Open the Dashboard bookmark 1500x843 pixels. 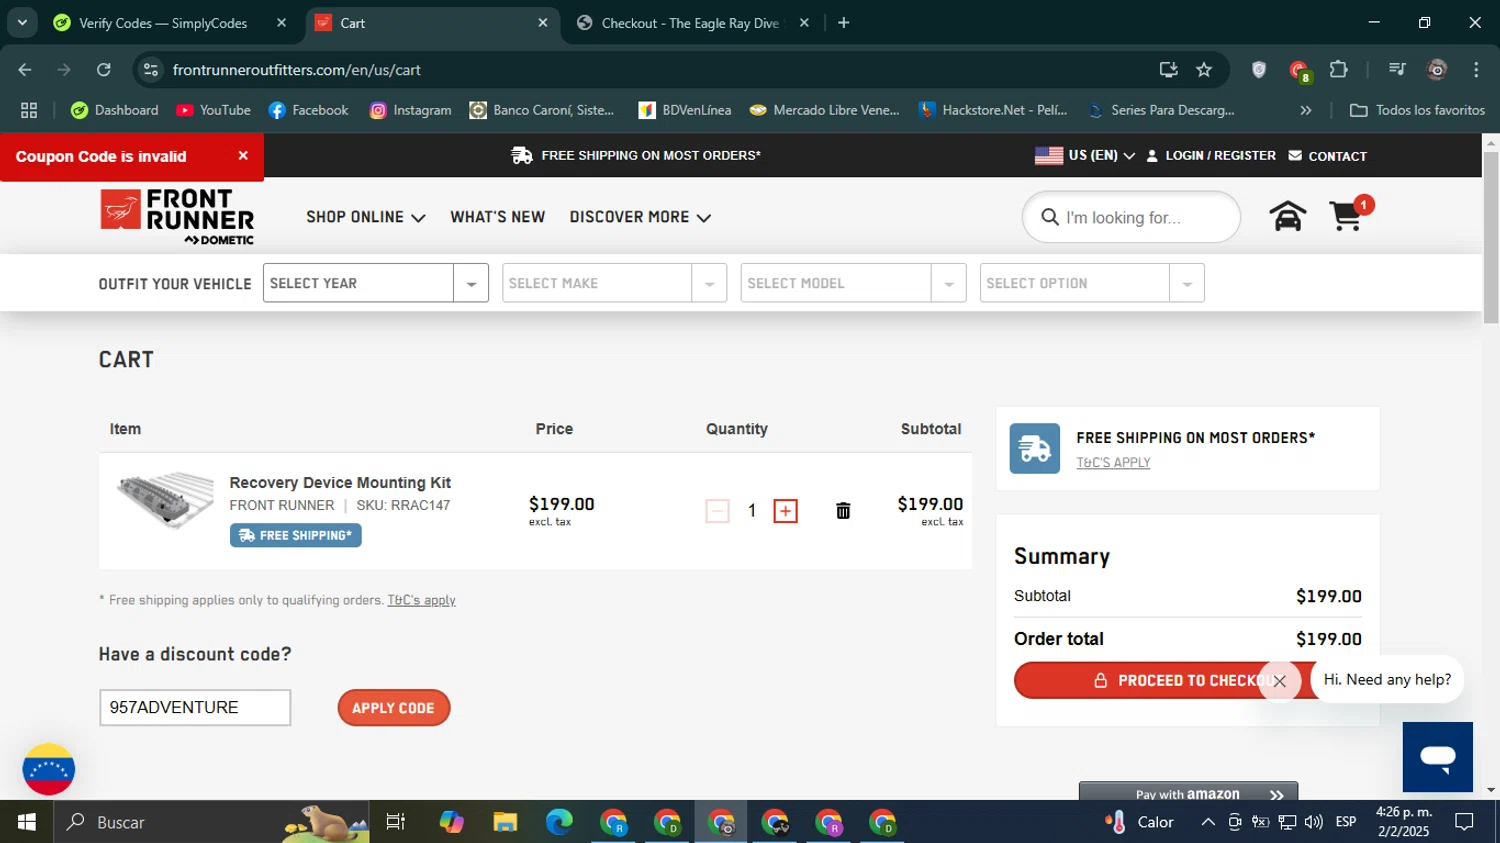pyautogui.click(x=114, y=110)
